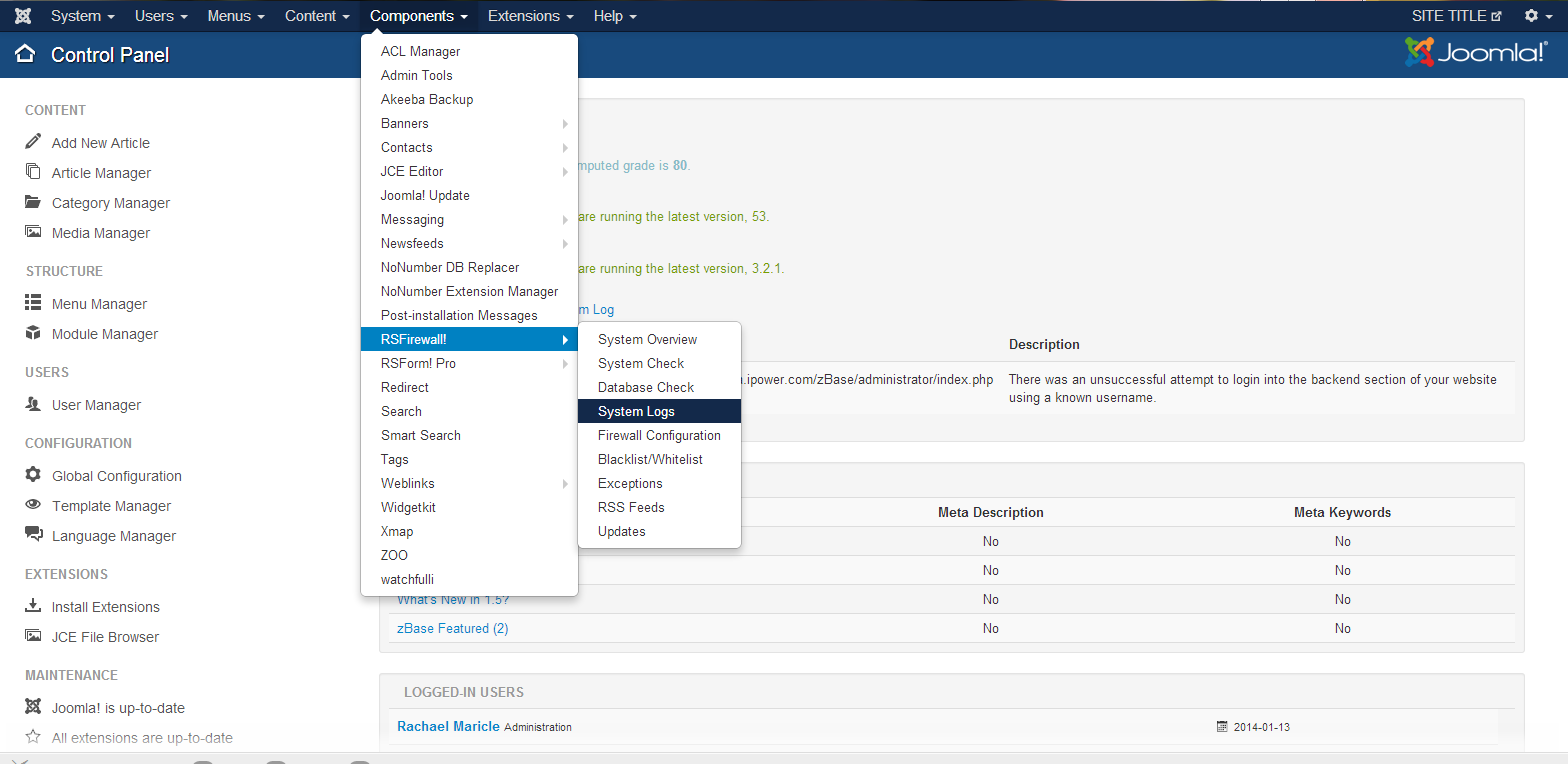Image resolution: width=1568 pixels, height=764 pixels.
Task: Click the Control Panel home icon
Action: pos(25,54)
